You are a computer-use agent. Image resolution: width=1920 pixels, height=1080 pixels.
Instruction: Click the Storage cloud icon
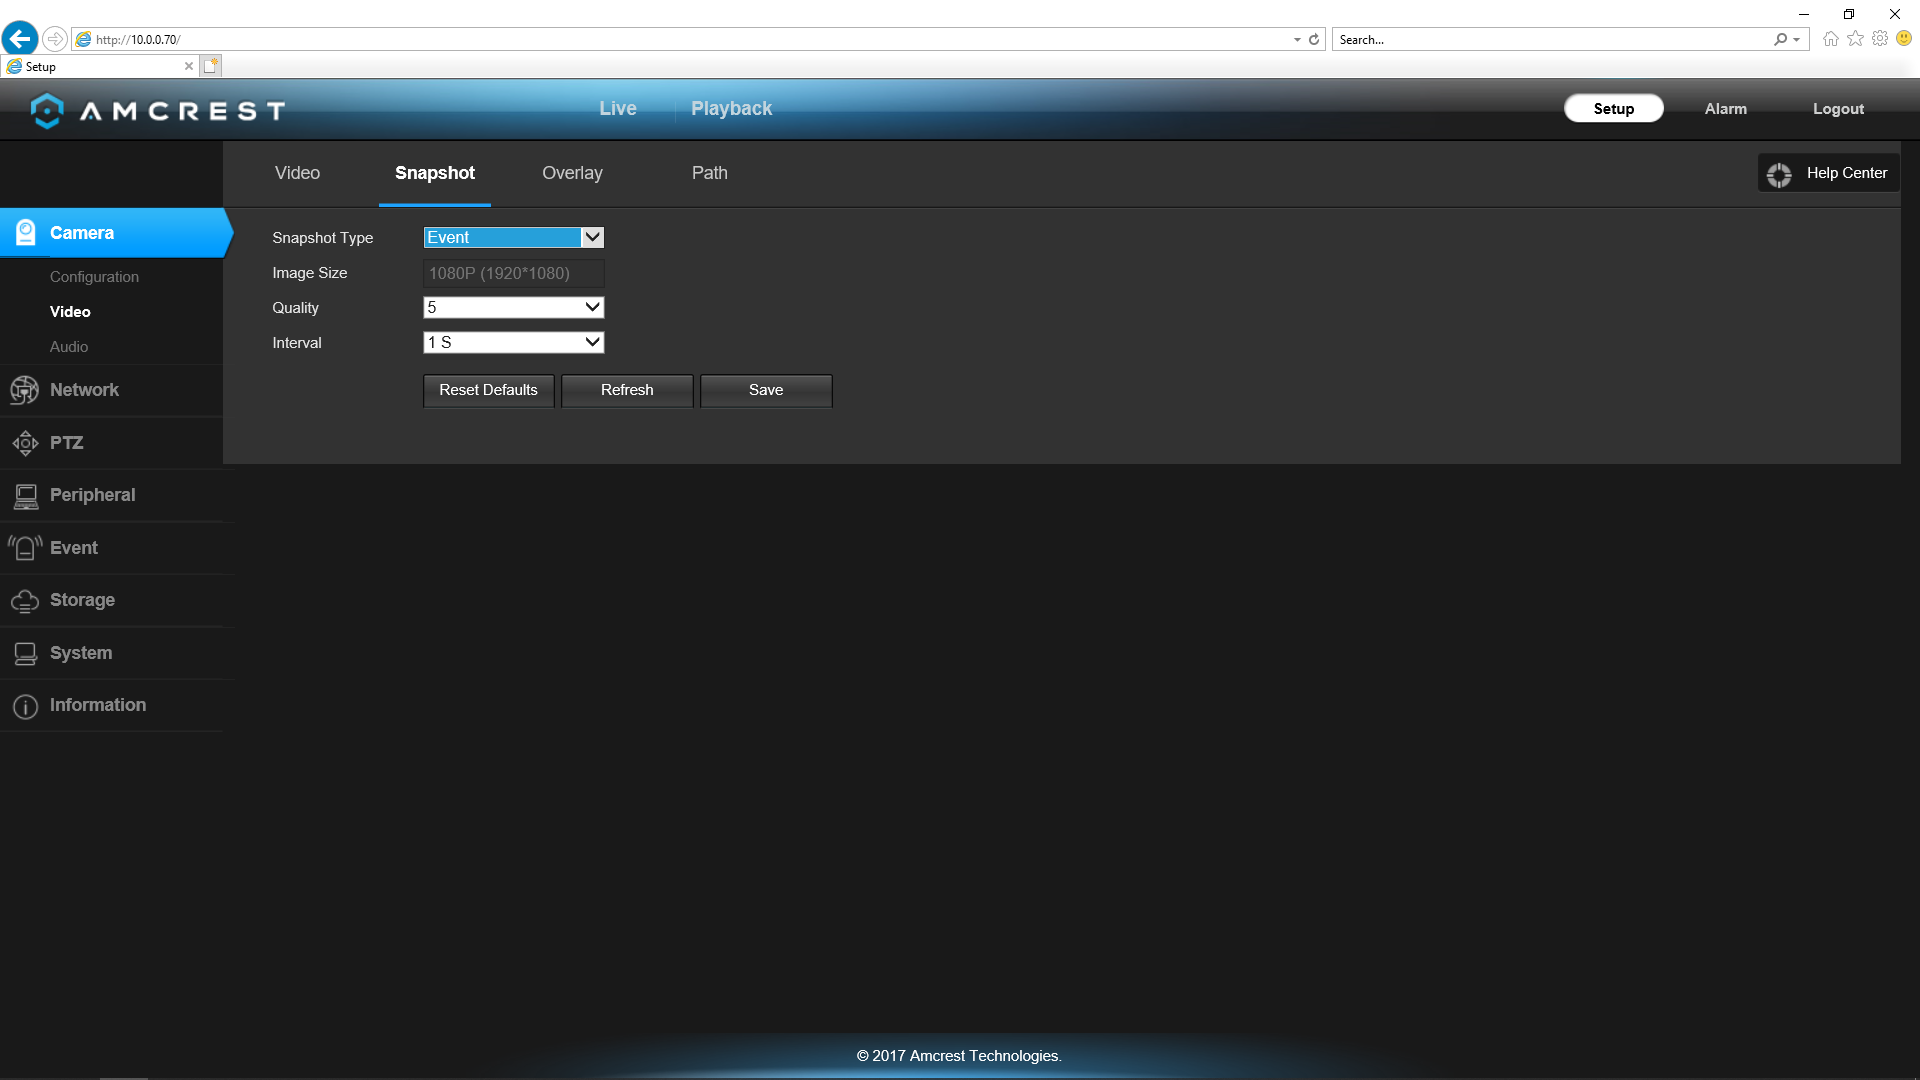pyautogui.click(x=25, y=601)
